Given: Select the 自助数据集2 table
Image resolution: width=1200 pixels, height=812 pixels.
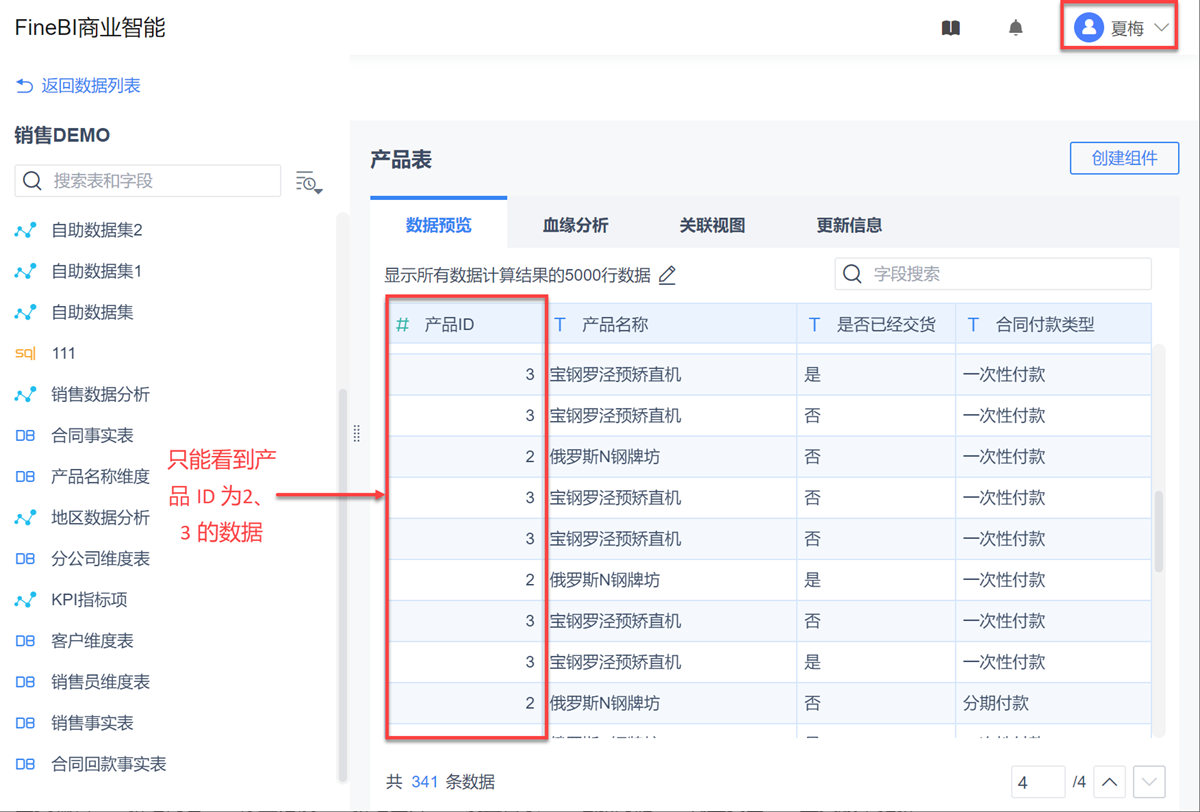Looking at the screenshot, I should click(x=97, y=230).
